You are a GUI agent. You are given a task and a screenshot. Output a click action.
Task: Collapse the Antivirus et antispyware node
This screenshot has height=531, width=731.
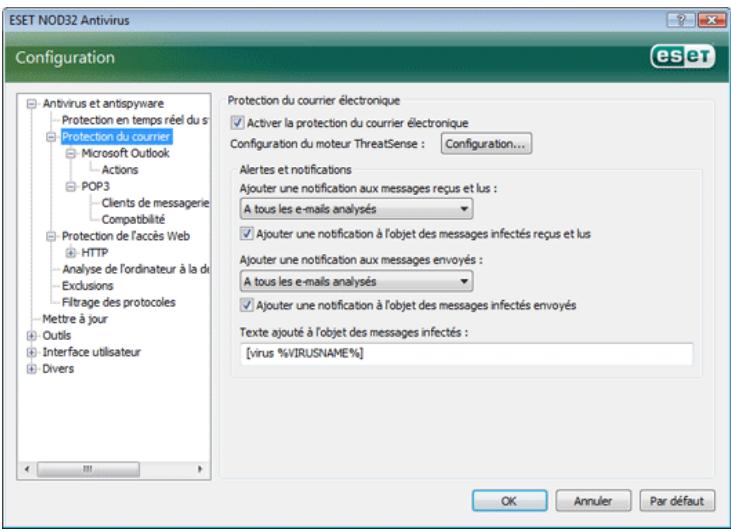[32, 103]
